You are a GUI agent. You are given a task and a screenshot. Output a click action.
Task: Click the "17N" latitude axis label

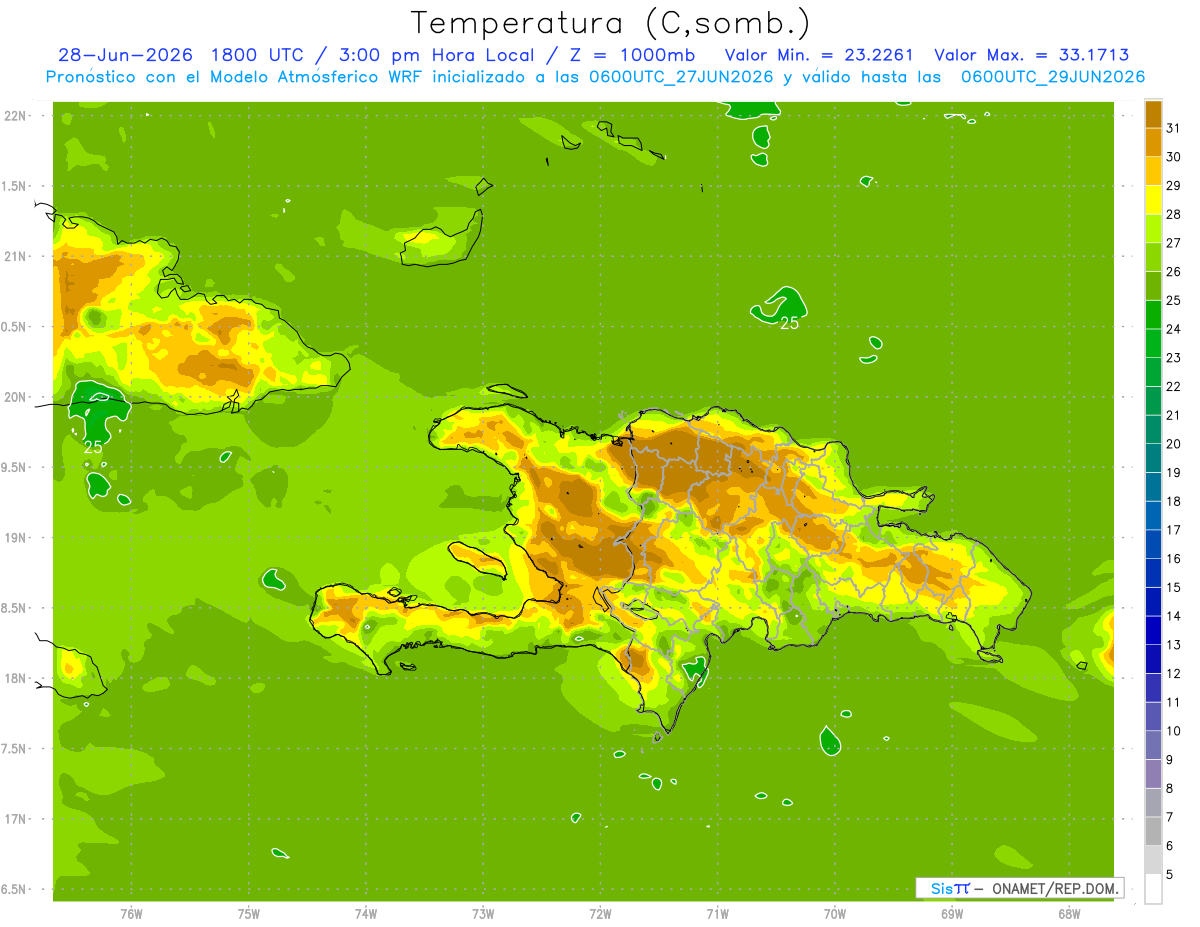[14, 819]
